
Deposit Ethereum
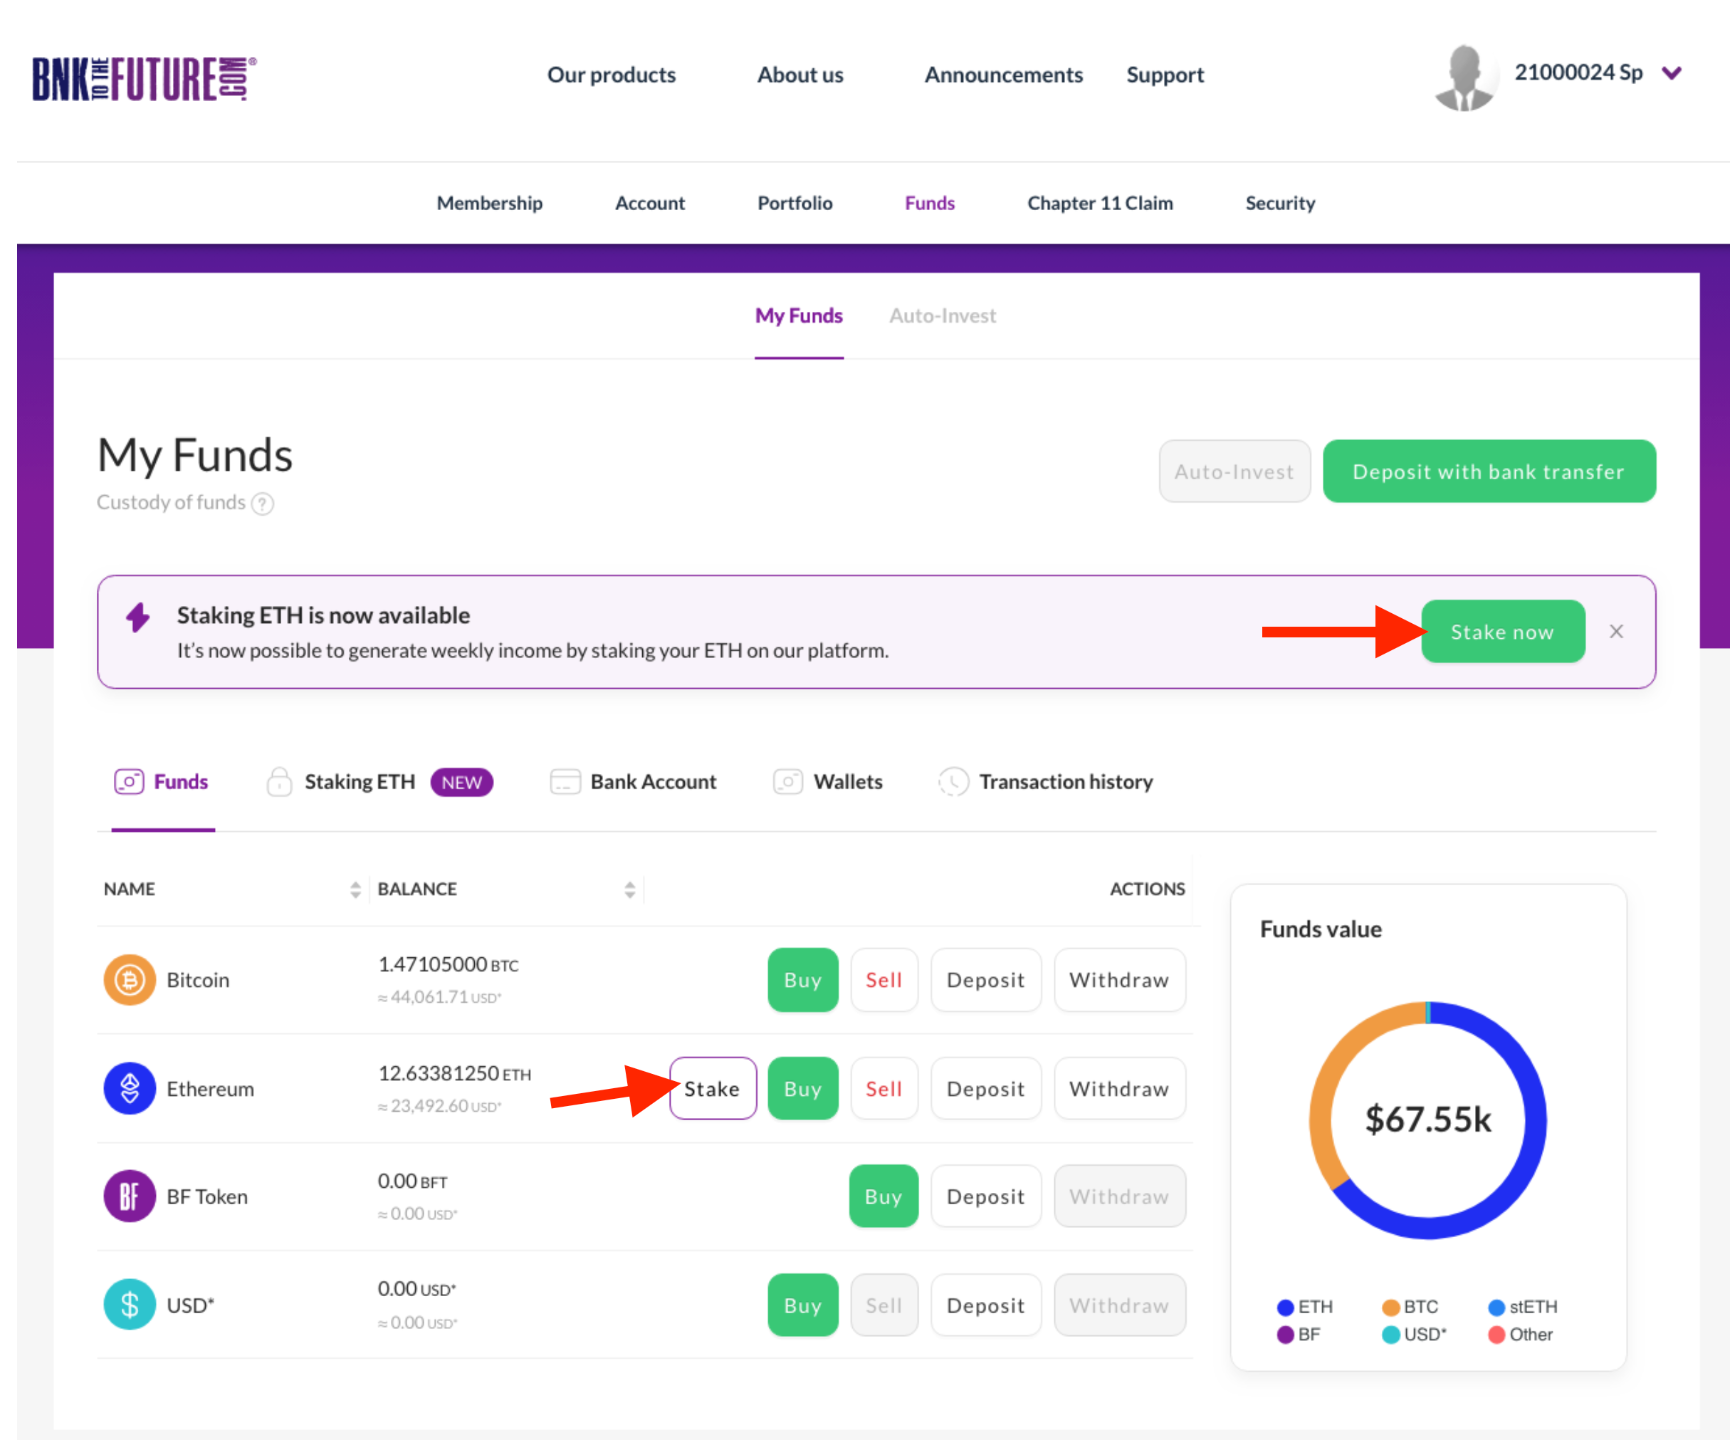tap(986, 1088)
